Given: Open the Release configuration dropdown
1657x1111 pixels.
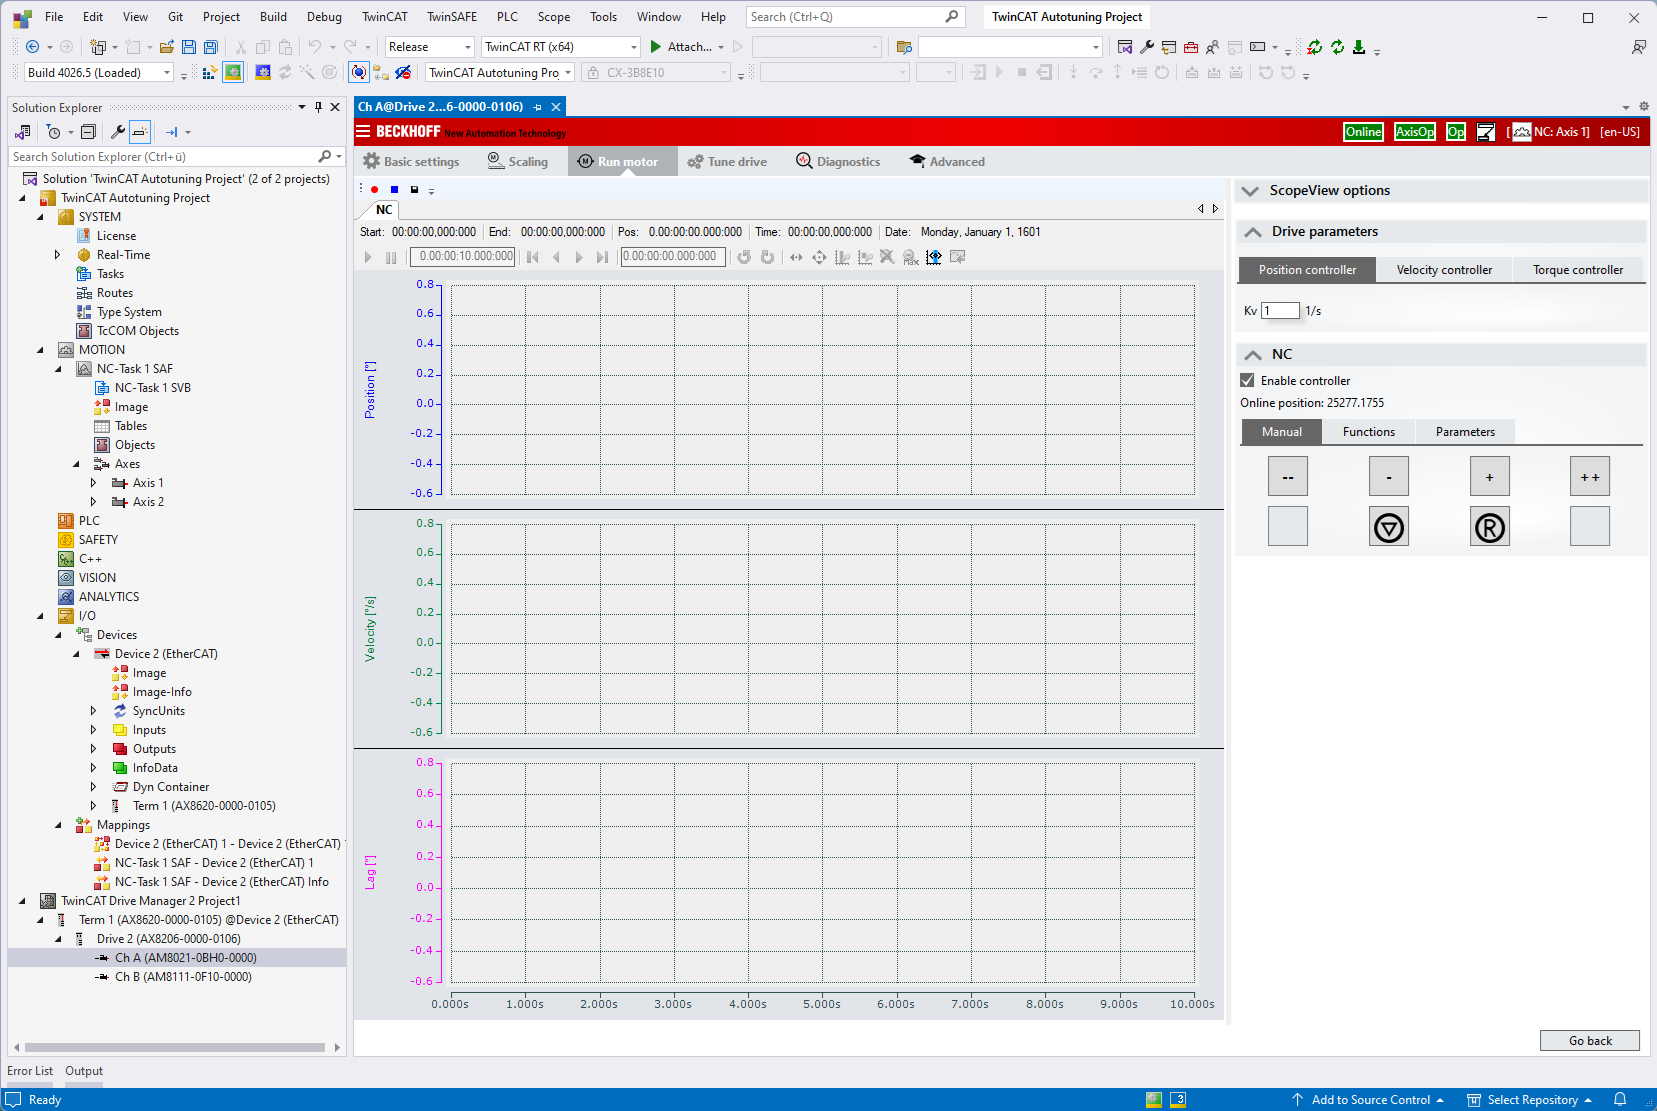Looking at the screenshot, I should [429, 47].
